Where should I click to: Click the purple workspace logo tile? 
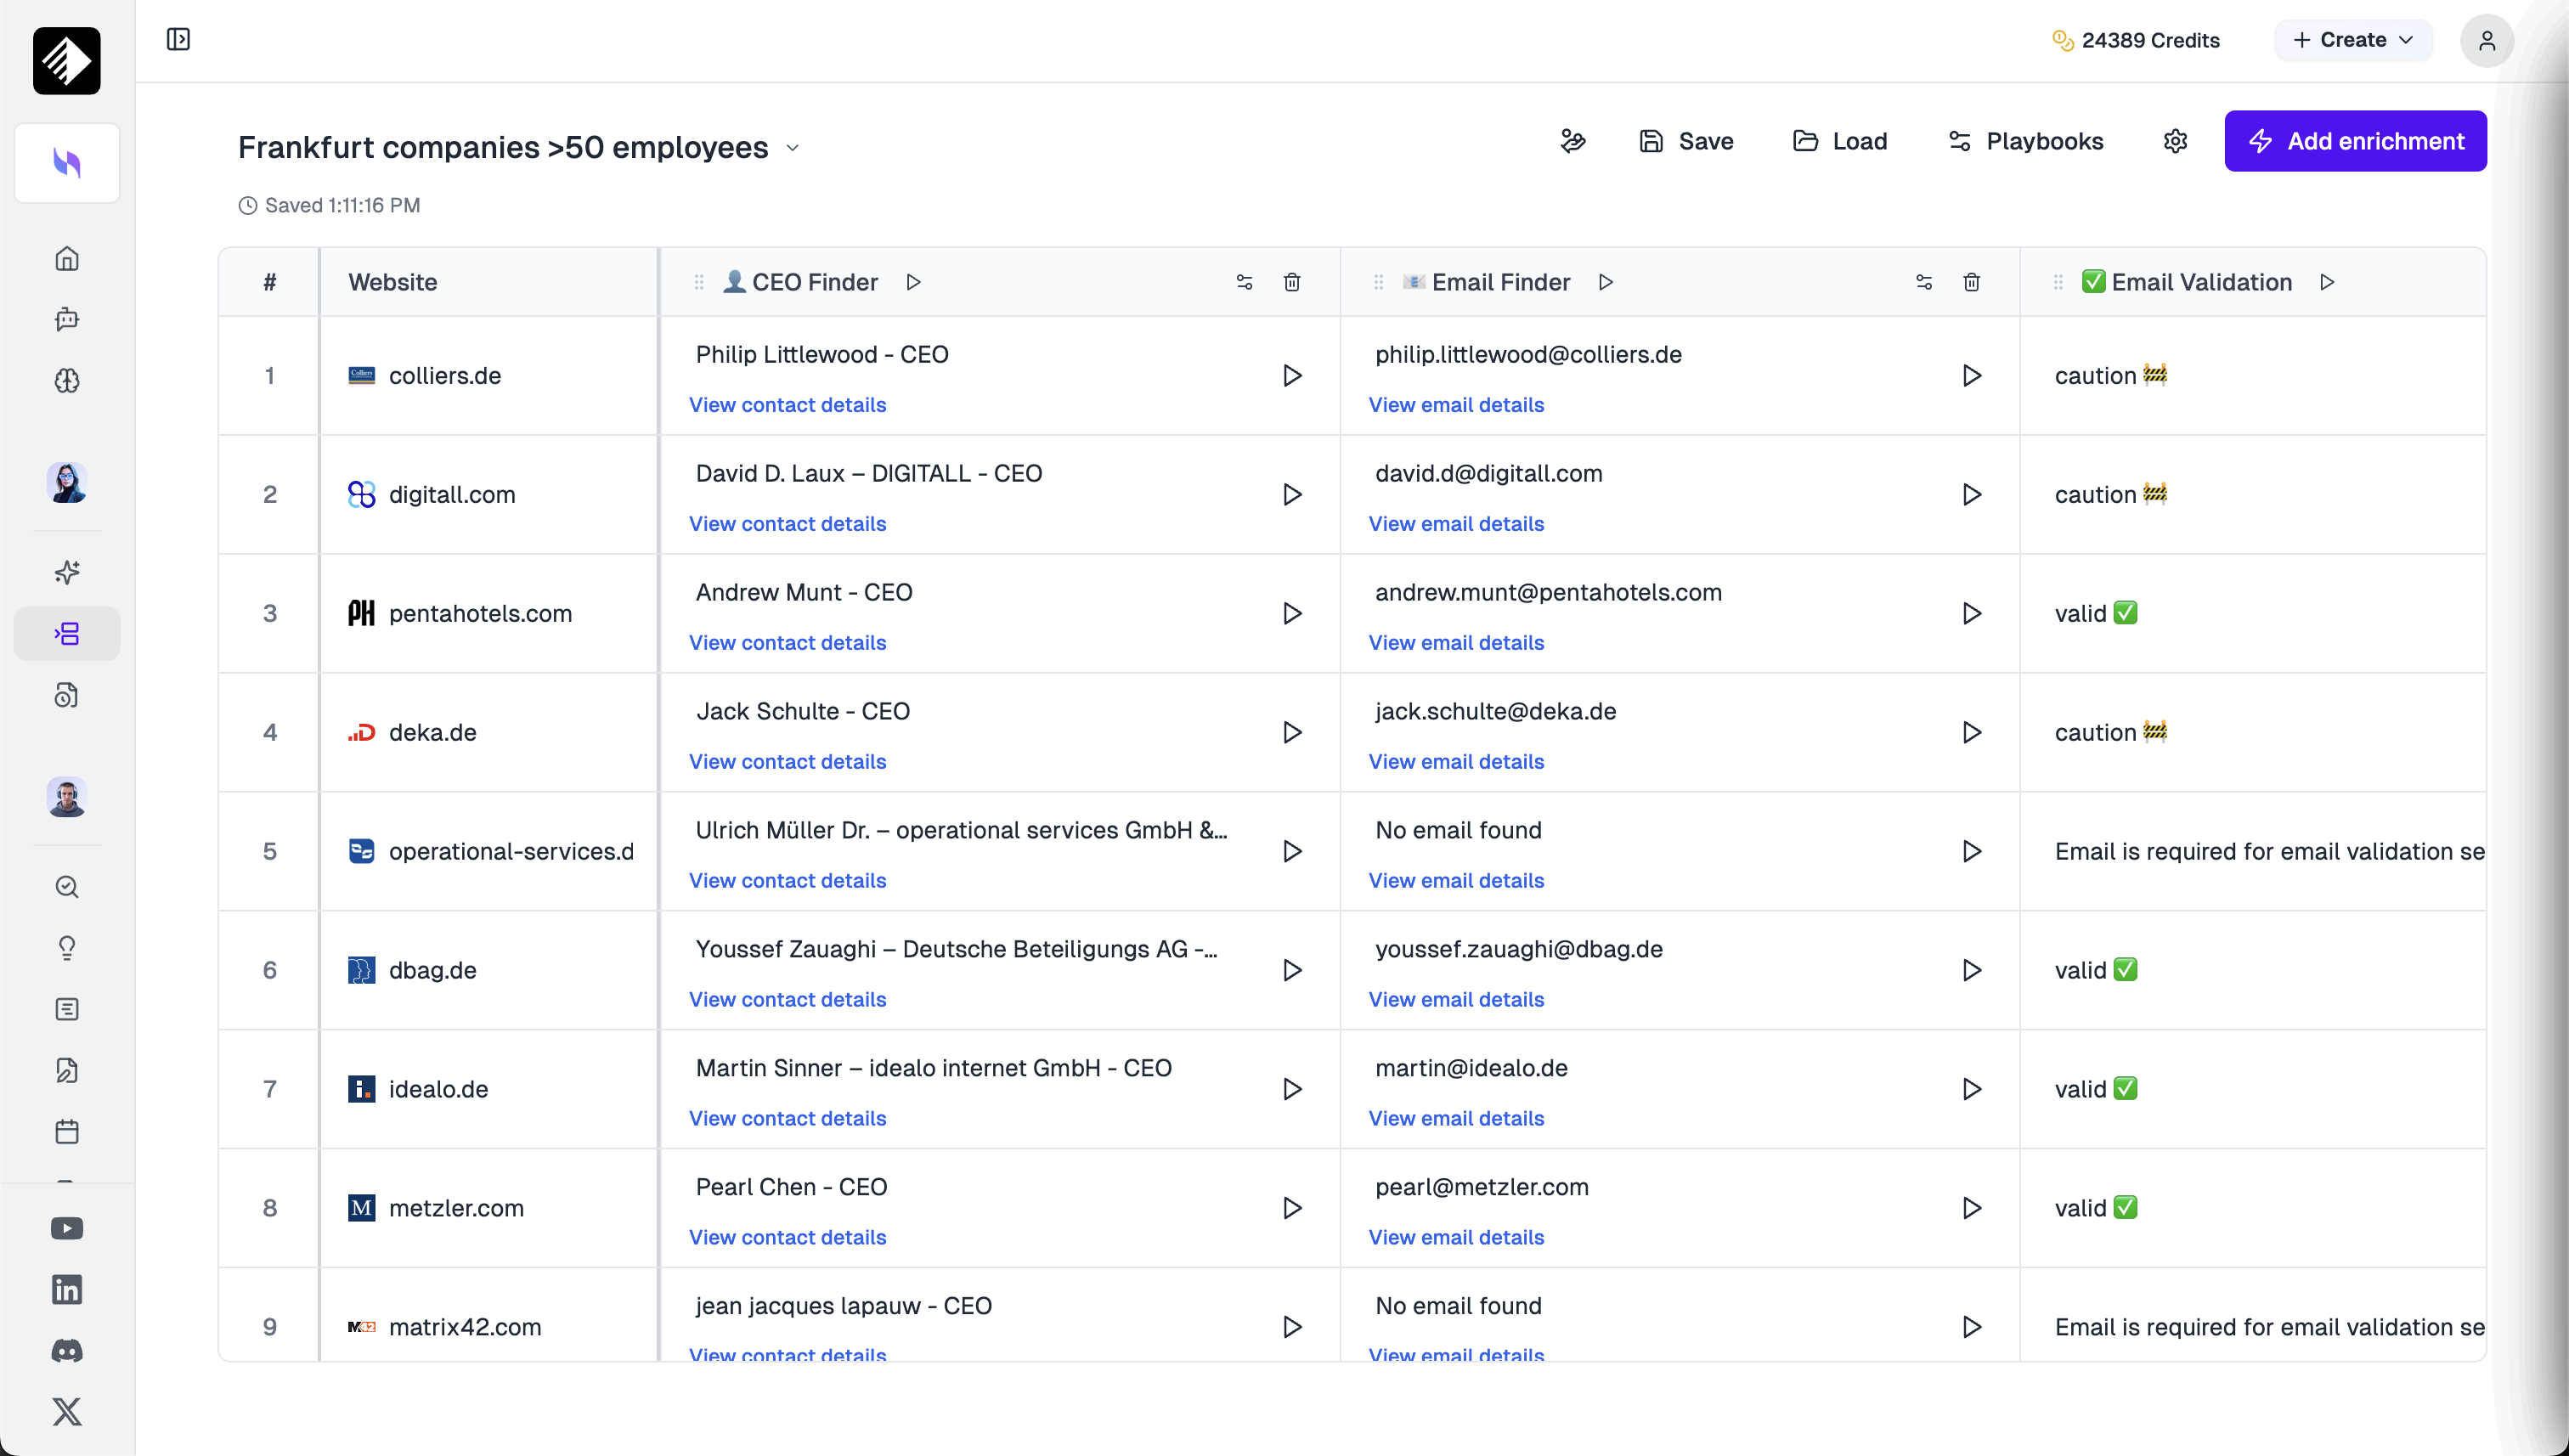(67, 163)
